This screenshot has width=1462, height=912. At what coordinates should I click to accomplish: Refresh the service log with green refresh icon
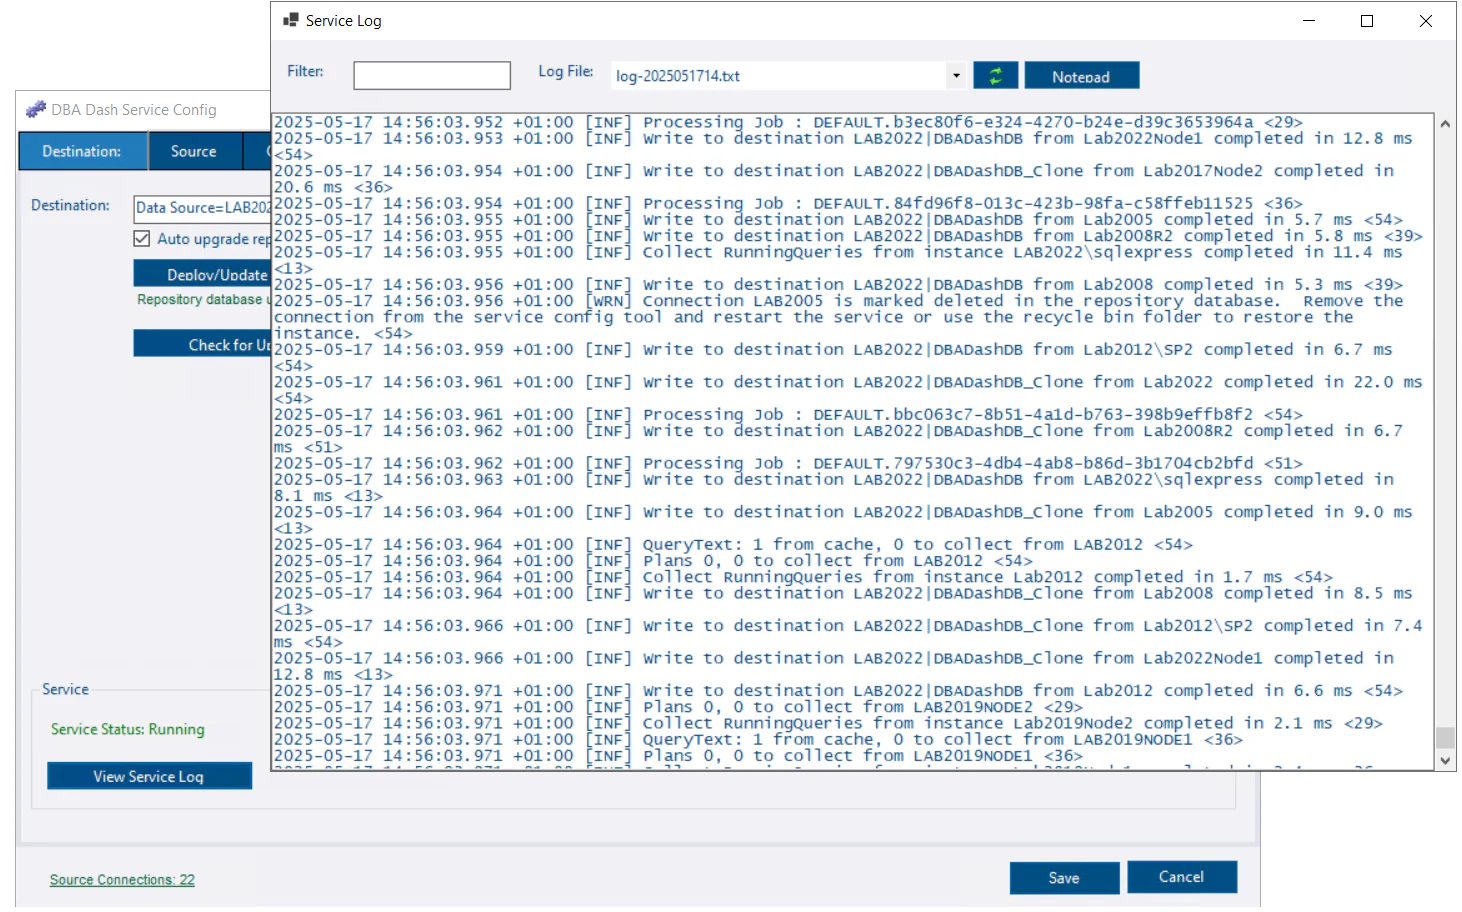pos(996,74)
